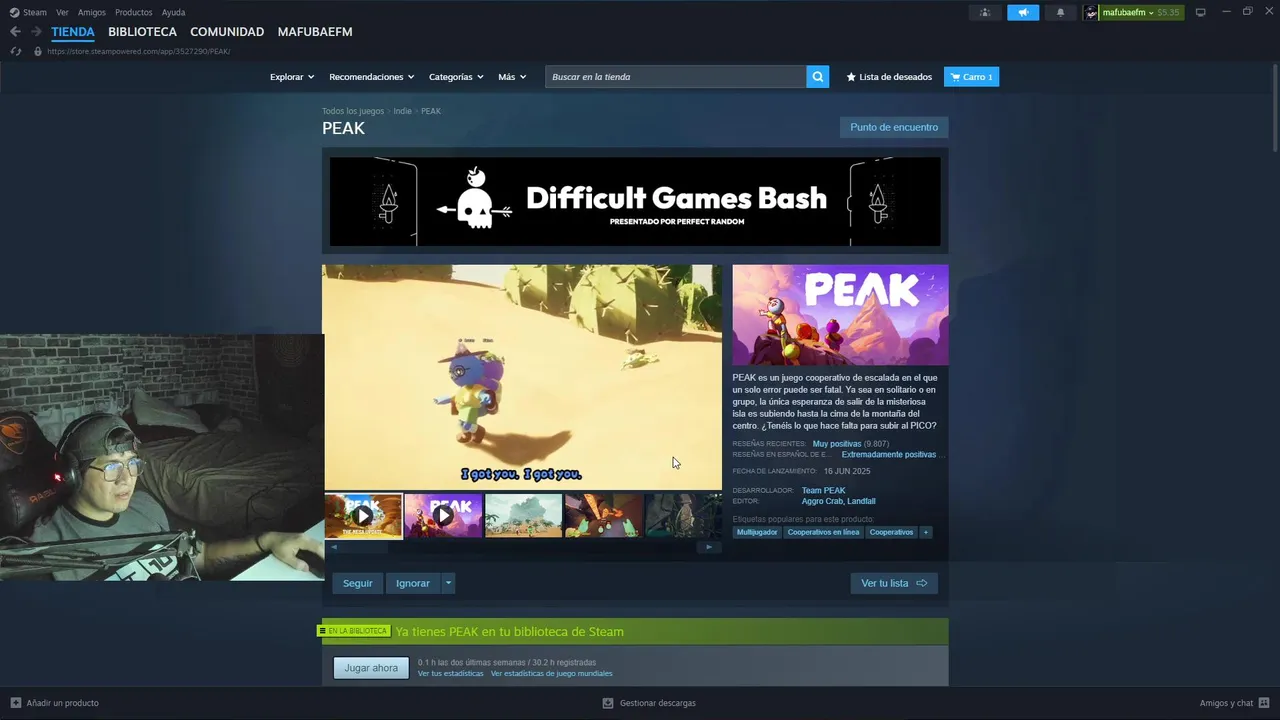Open the Ayuda menu
The width and height of the screenshot is (1280, 720).
pyautogui.click(x=173, y=12)
